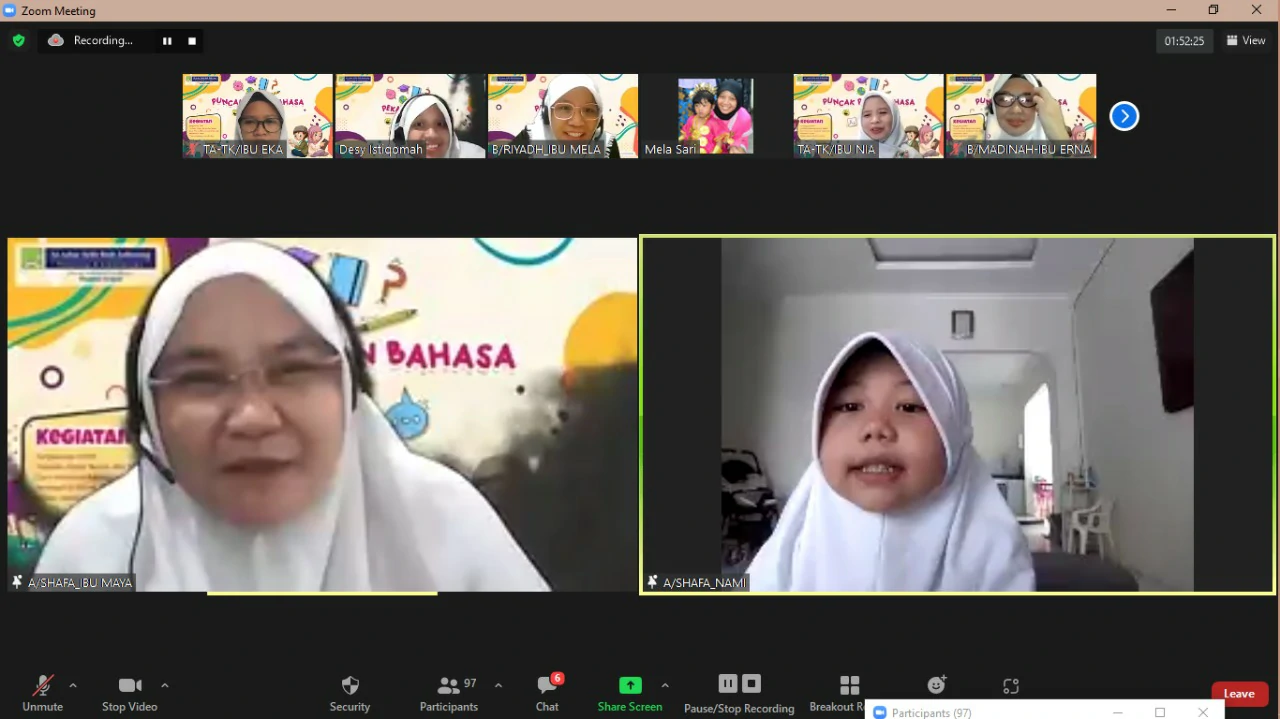Click the Share Screen button

coord(630,693)
